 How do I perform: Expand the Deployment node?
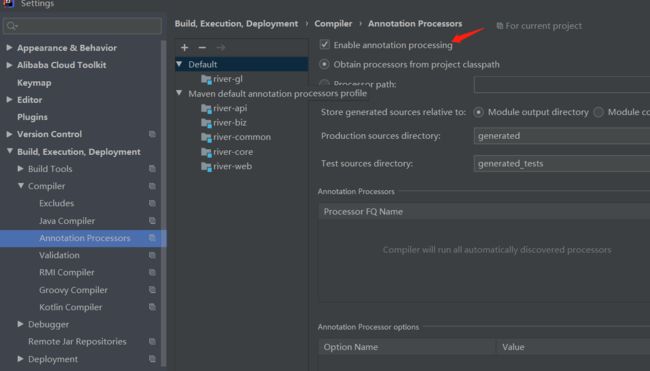[x=20, y=359]
